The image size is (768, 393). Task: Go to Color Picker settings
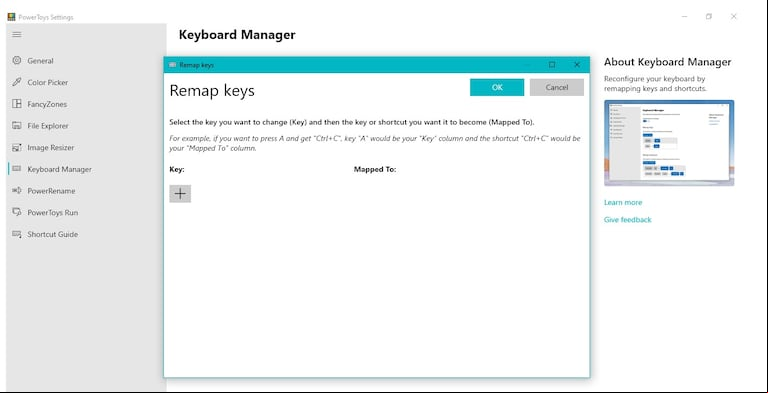click(x=48, y=82)
